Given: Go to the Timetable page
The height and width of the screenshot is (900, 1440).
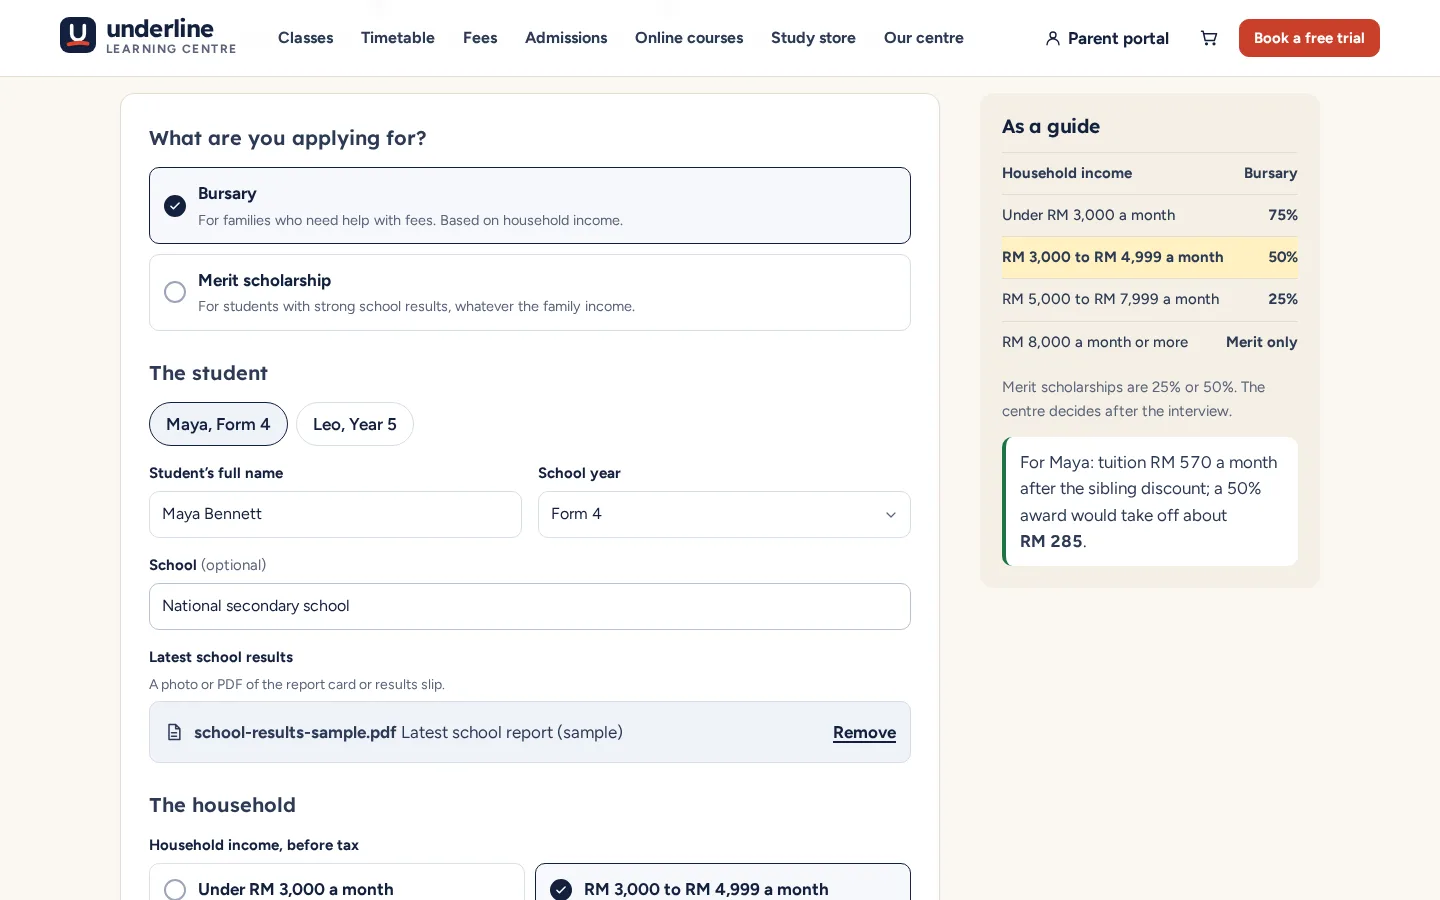Looking at the screenshot, I should coord(398,38).
